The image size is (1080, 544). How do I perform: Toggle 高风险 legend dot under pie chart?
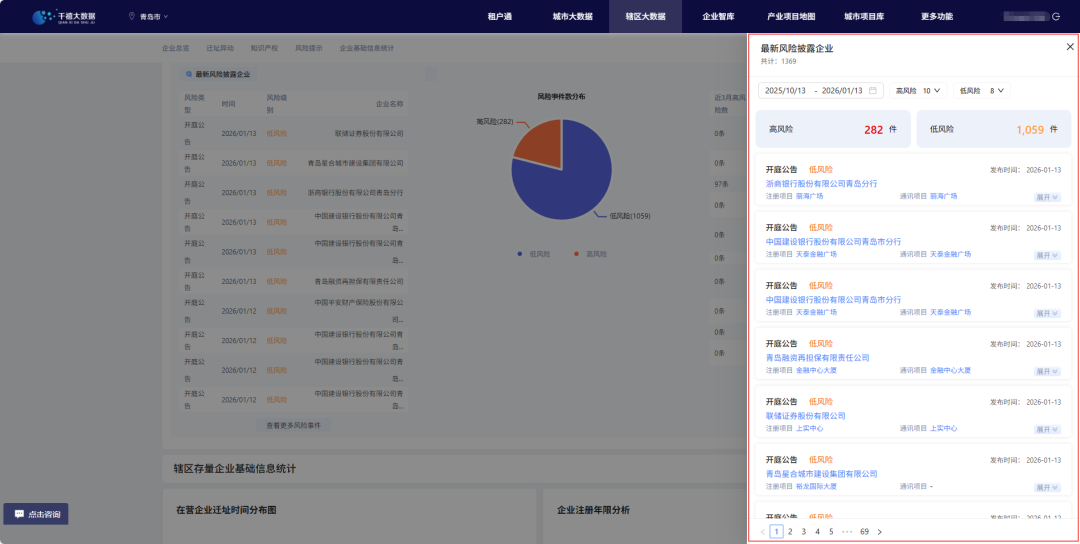[577, 254]
